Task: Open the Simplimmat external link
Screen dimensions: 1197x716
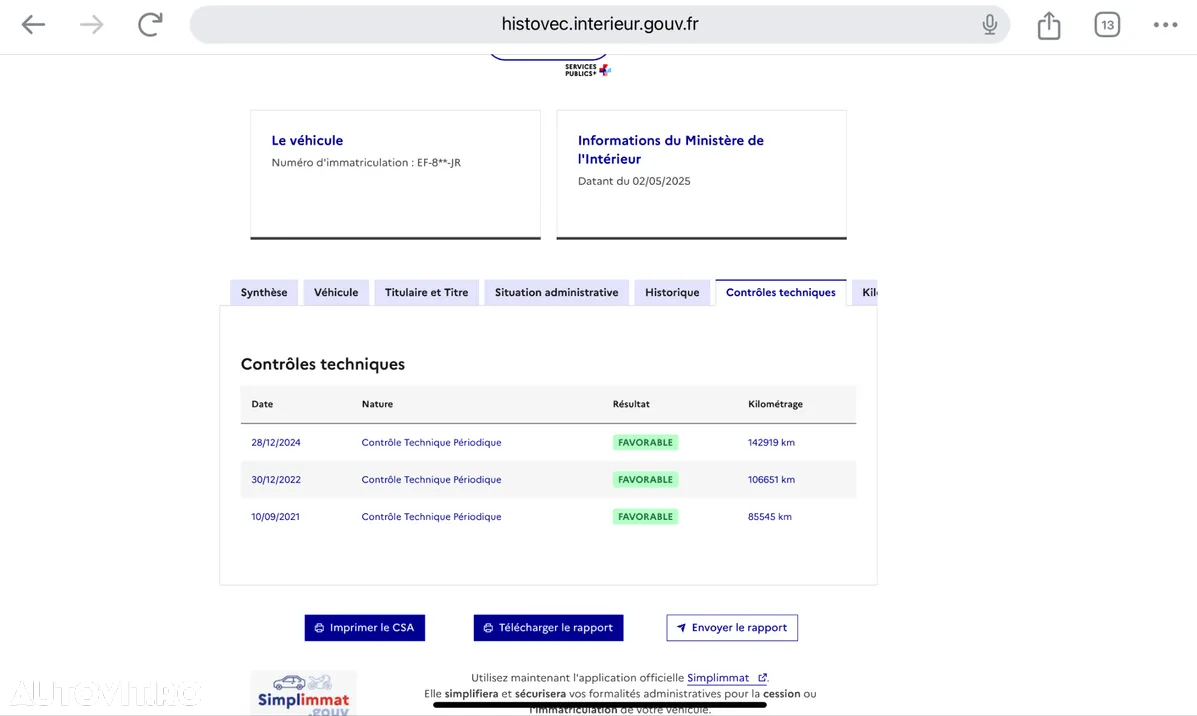Action: (x=726, y=678)
